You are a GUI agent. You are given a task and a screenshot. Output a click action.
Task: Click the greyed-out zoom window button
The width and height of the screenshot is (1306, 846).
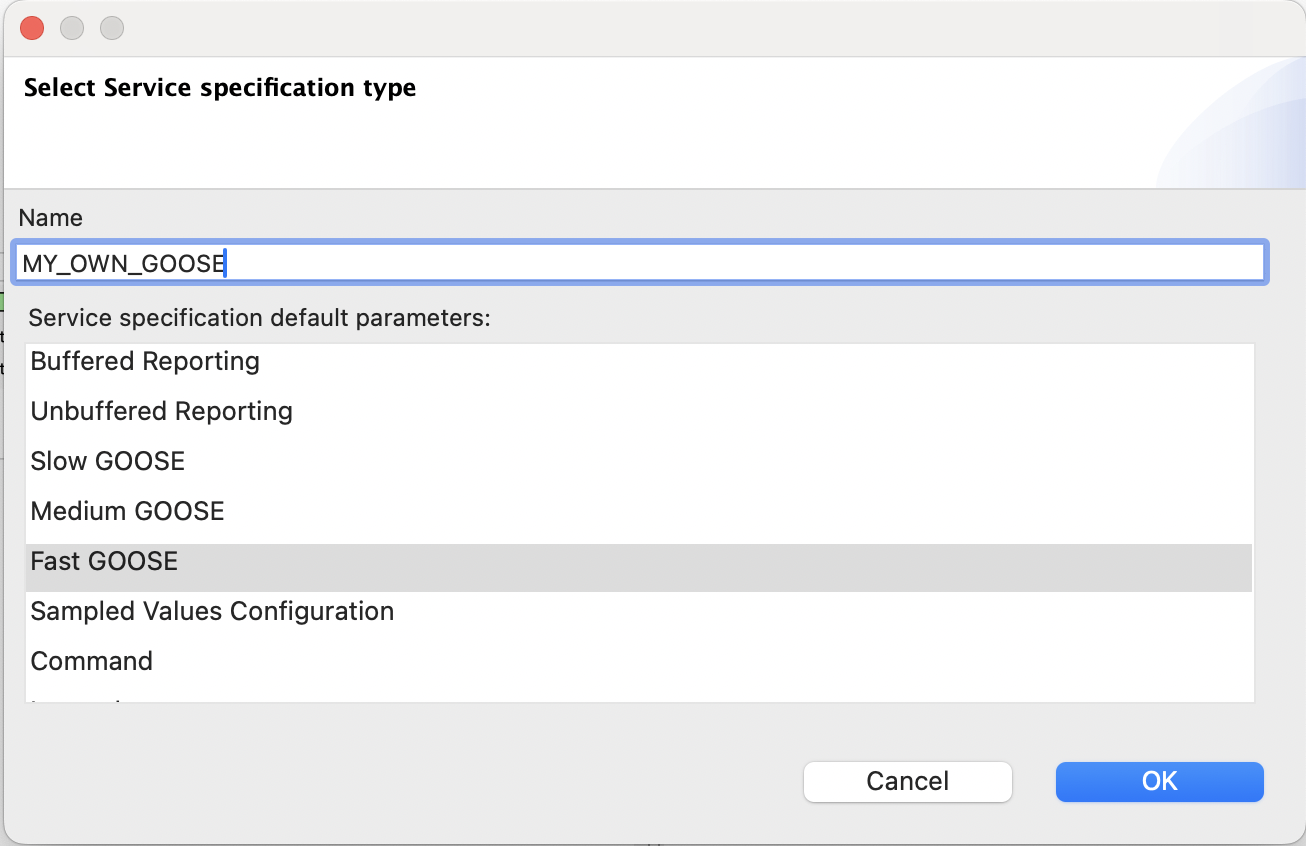tap(112, 28)
